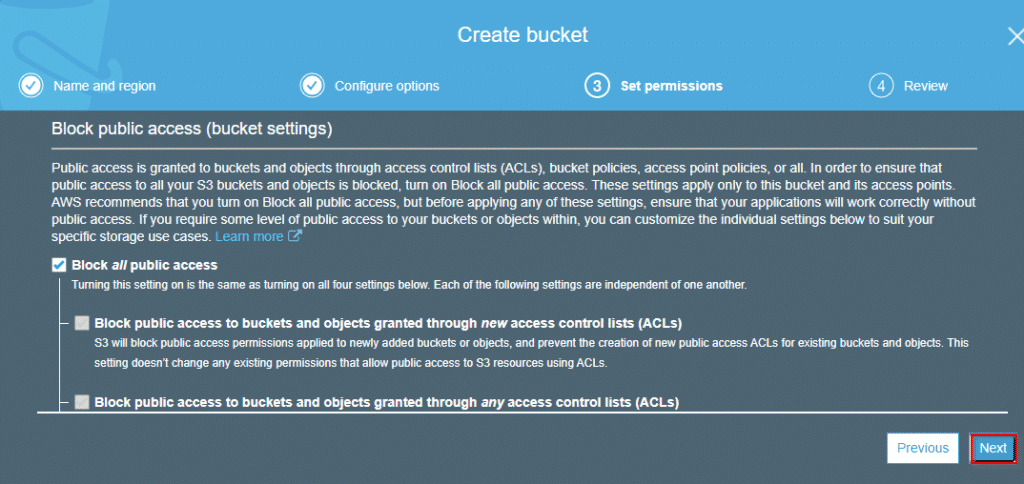
Task: Click the Previous button
Action: coord(923,448)
